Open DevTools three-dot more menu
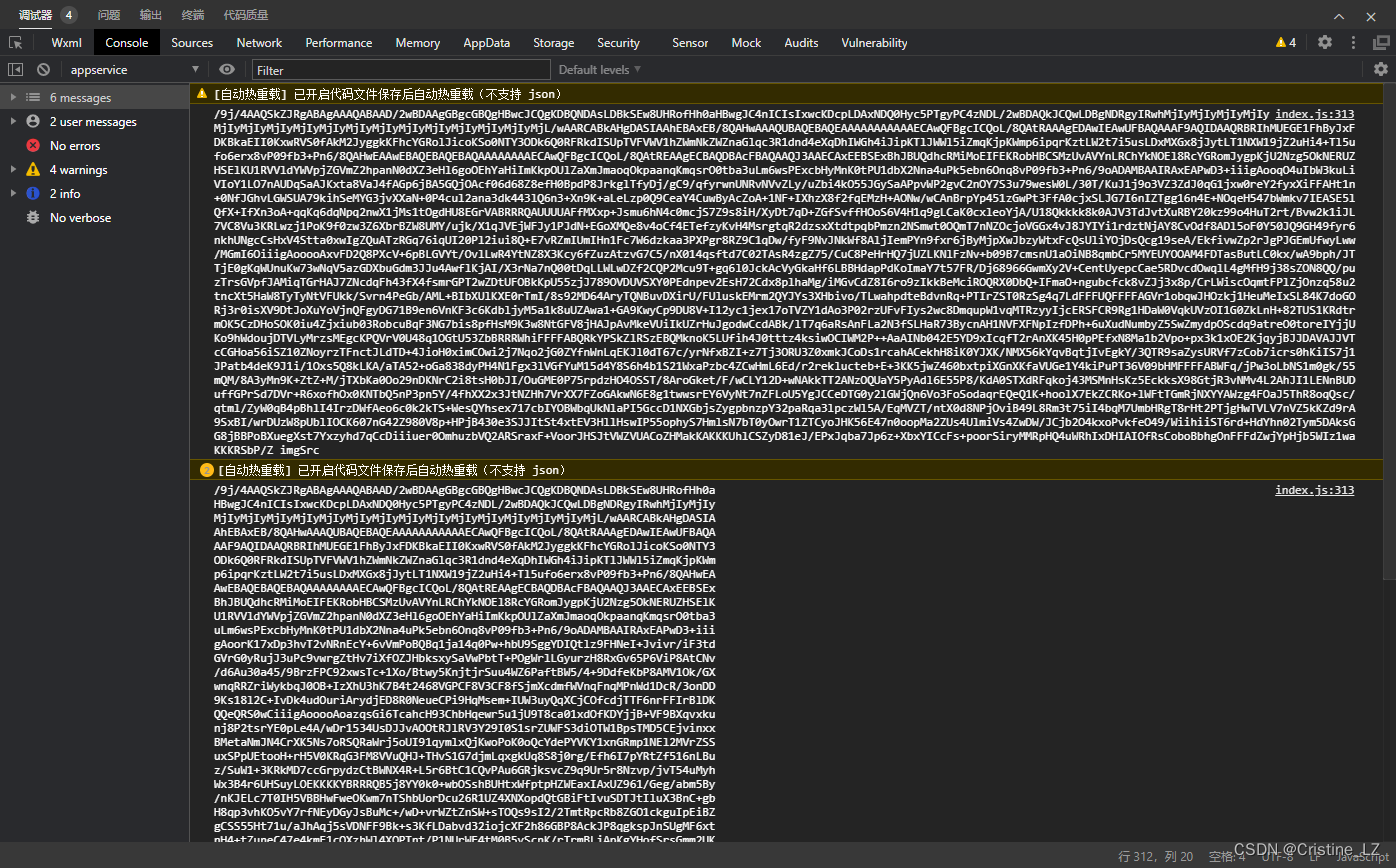 tap(1354, 42)
